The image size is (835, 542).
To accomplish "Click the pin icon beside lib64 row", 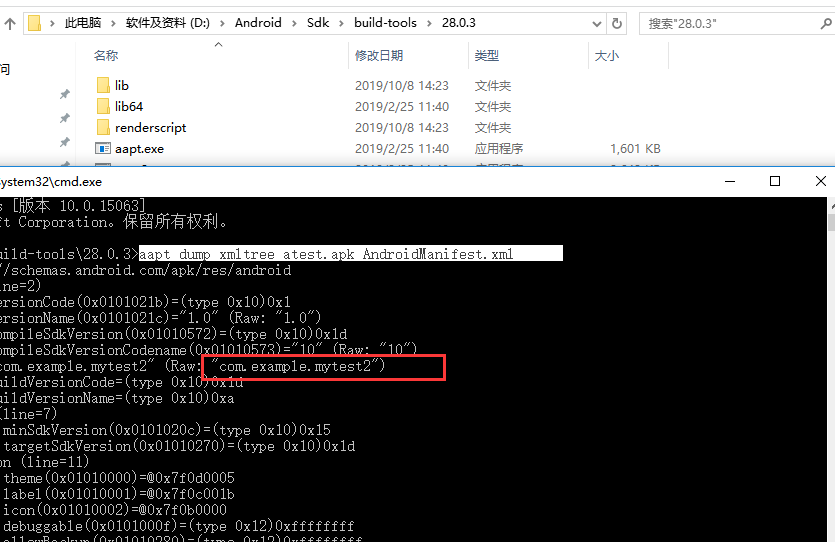I will point(64,118).
